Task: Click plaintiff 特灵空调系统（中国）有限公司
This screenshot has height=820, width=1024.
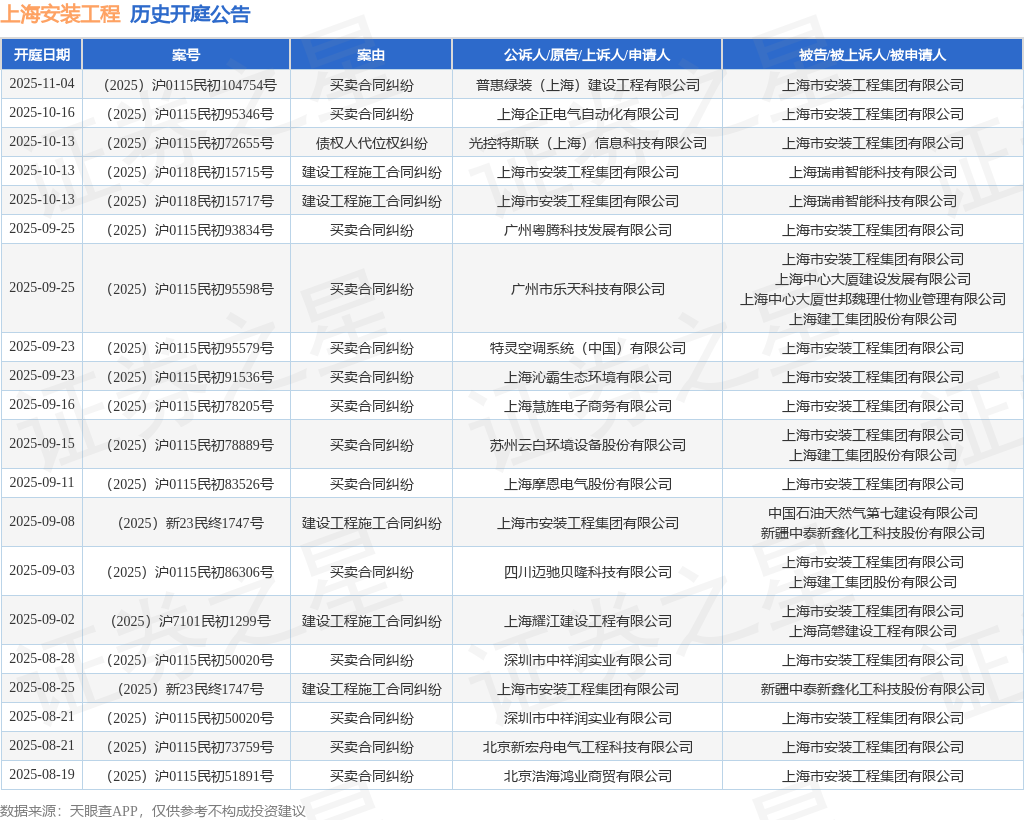Action: [588, 348]
